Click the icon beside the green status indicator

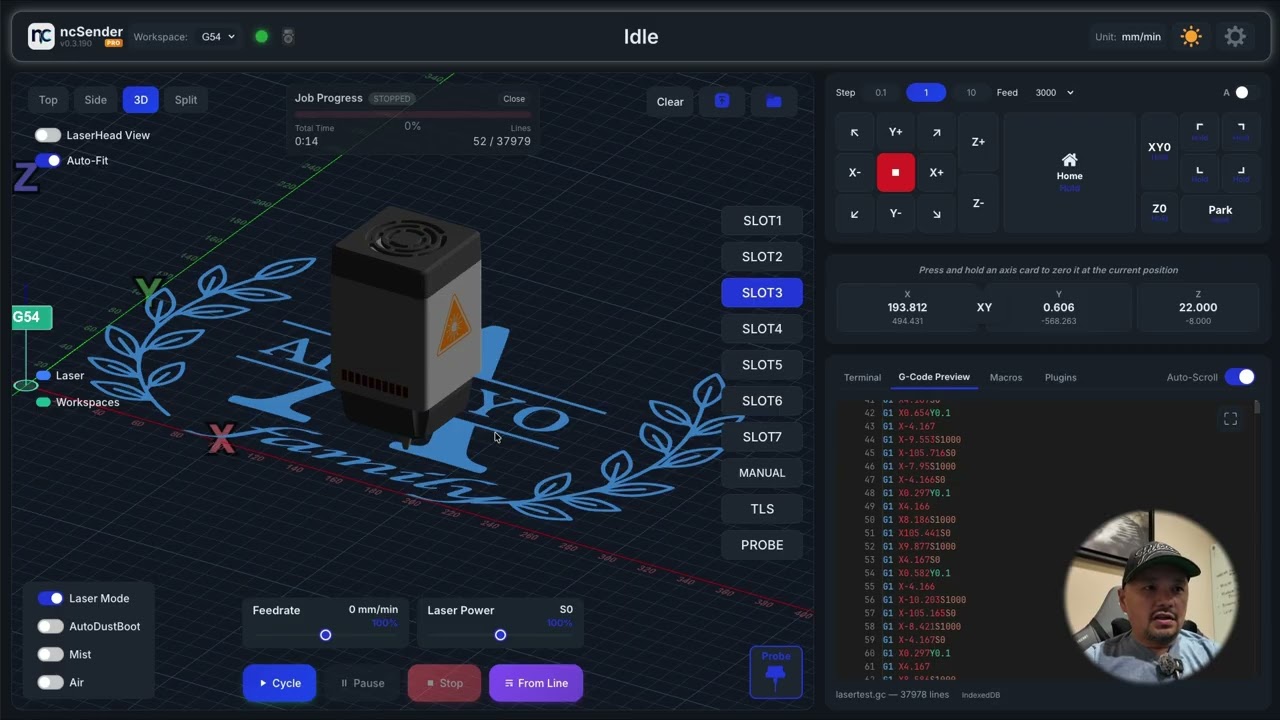click(288, 37)
